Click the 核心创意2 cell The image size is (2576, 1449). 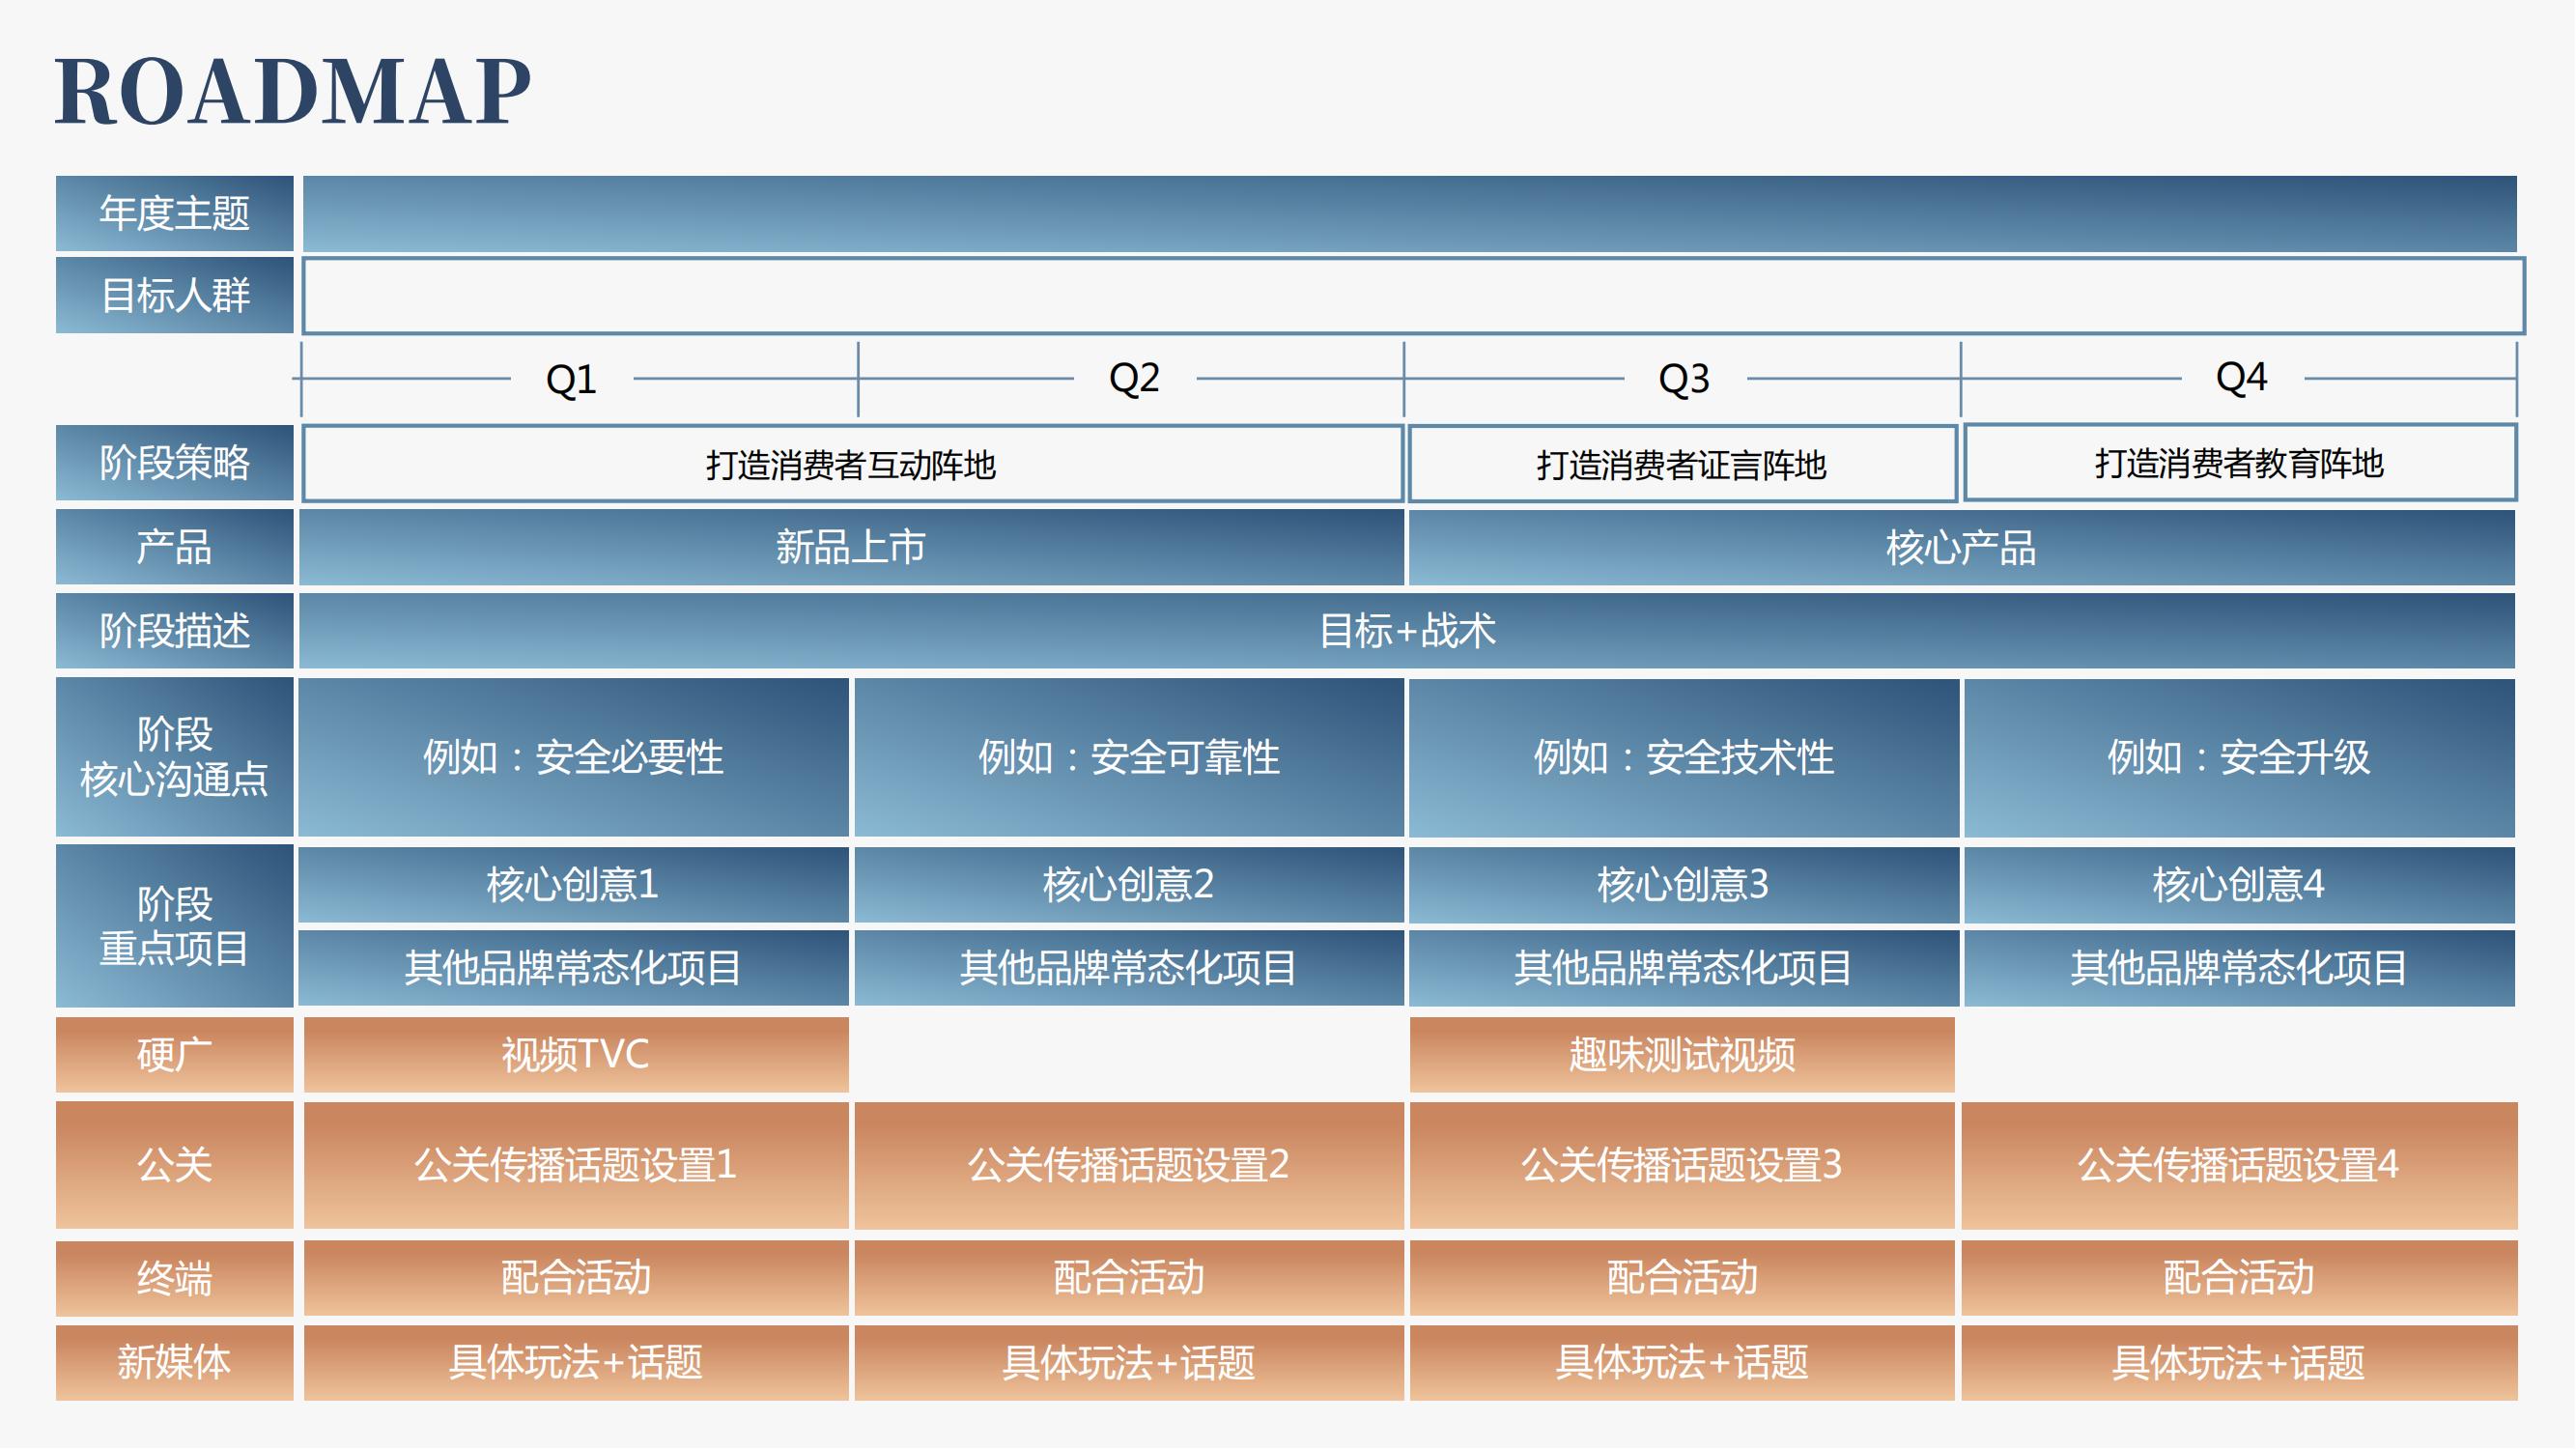(x=1129, y=884)
